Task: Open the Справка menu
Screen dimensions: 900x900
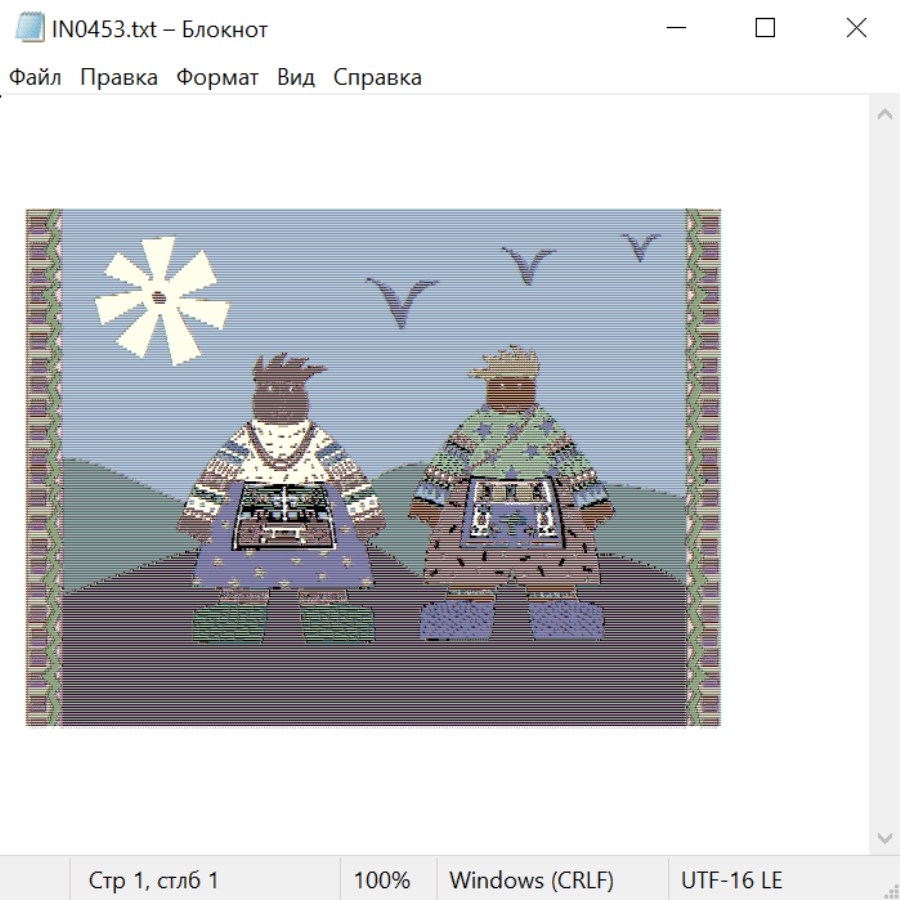Action: point(377,78)
